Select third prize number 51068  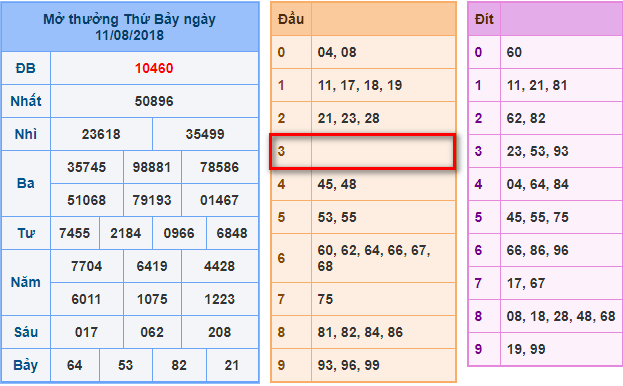click(87, 200)
